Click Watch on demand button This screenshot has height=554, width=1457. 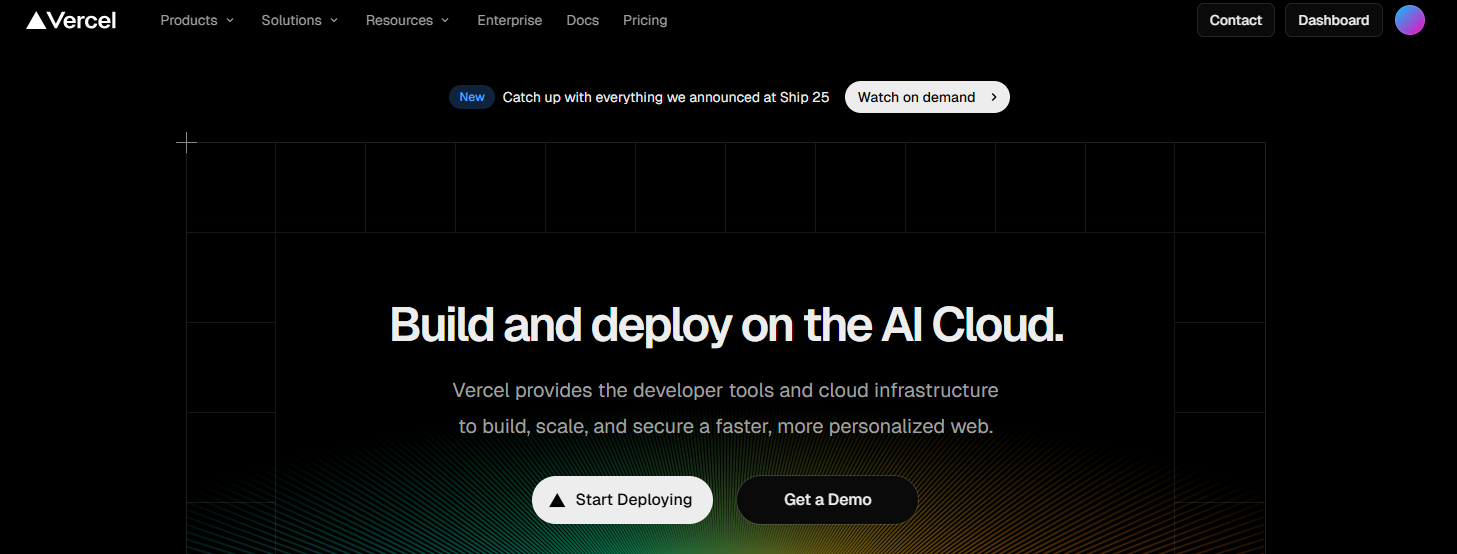[x=927, y=97]
